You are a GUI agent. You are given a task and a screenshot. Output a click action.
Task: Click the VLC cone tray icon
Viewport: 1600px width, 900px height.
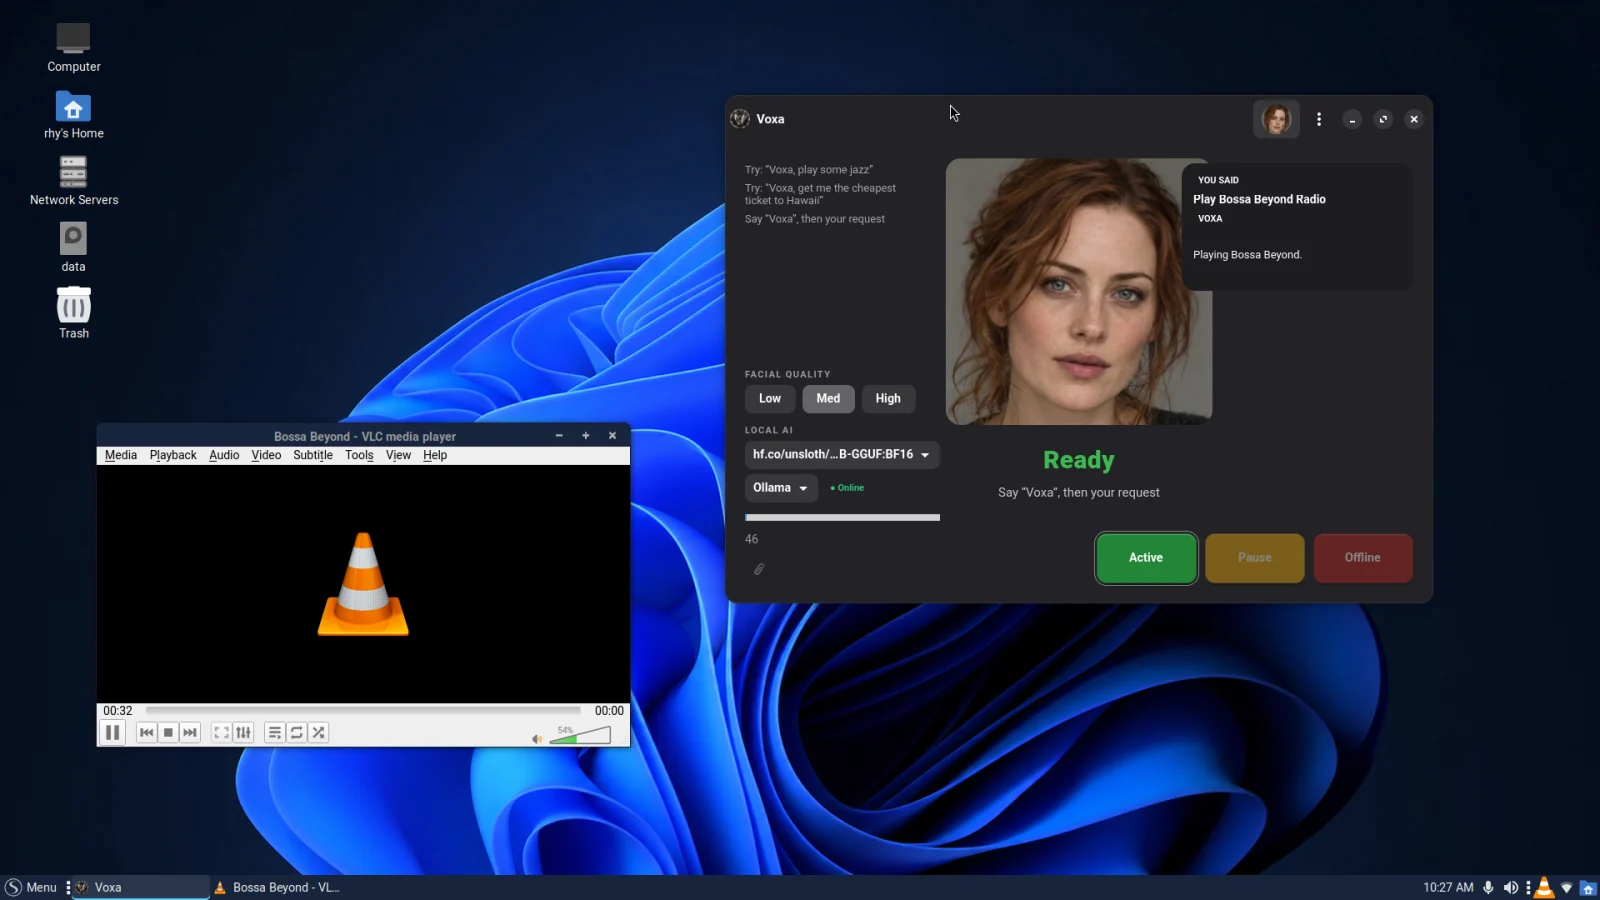(1544, 887)
